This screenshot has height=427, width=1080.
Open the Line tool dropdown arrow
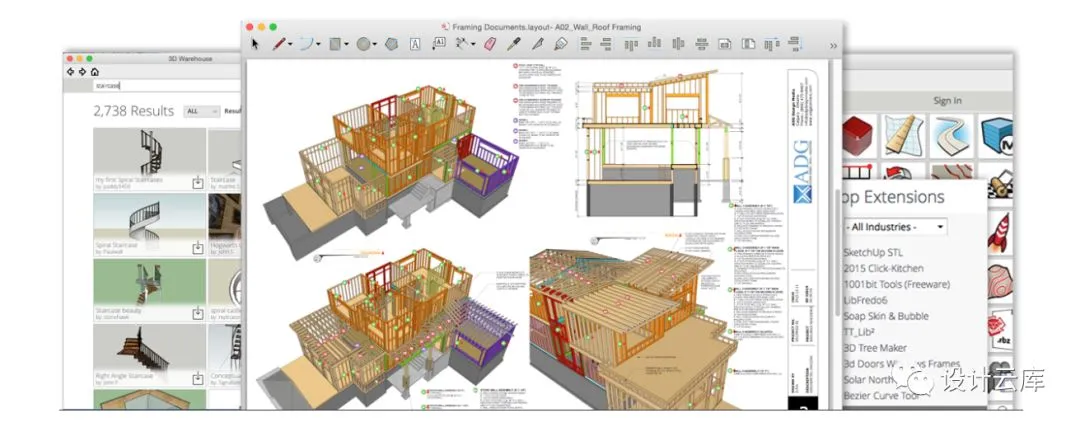[290, 44]
